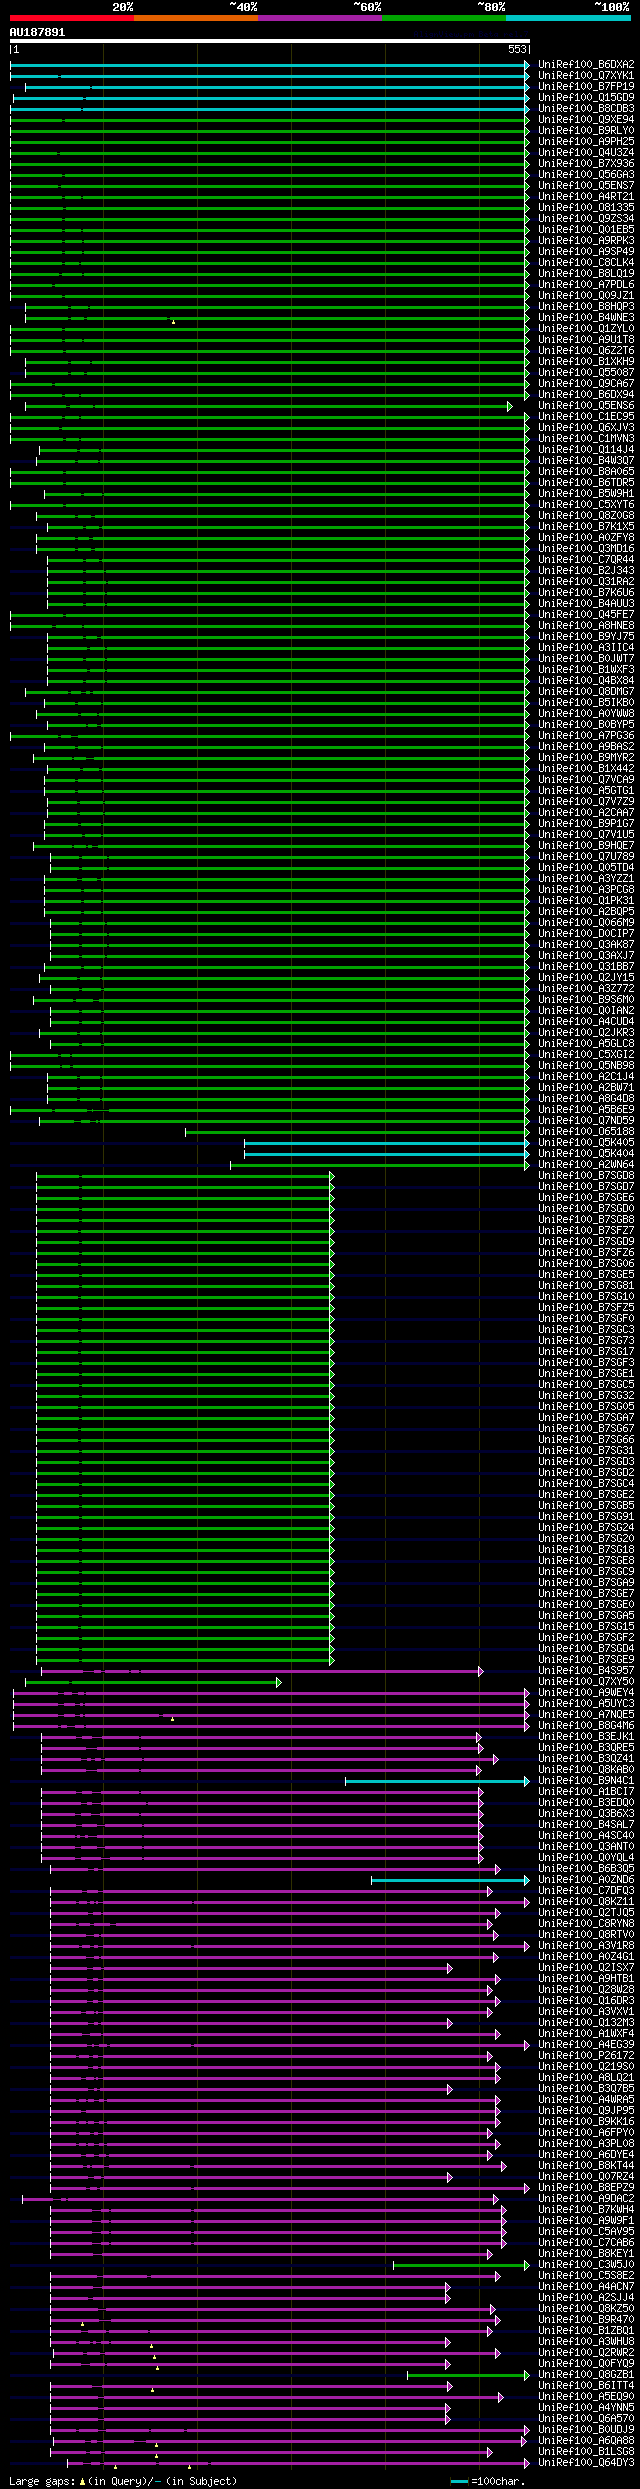Click the purple segment of the identity legend

point(319,18)
